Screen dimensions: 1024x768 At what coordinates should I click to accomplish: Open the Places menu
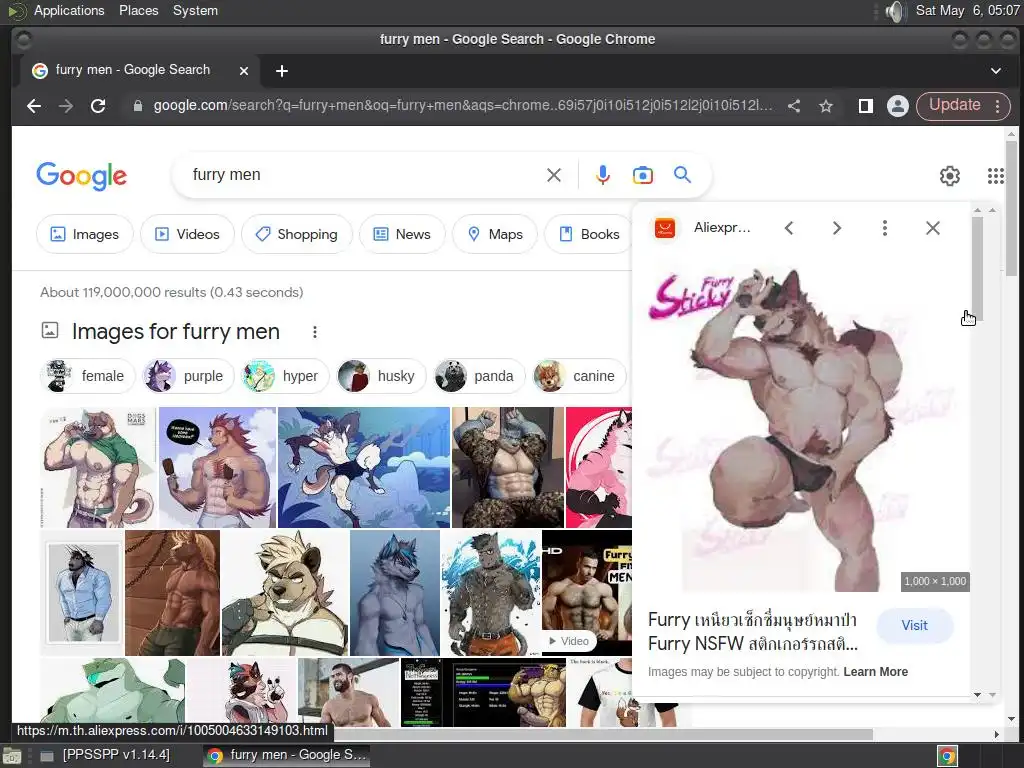point(138,10)
